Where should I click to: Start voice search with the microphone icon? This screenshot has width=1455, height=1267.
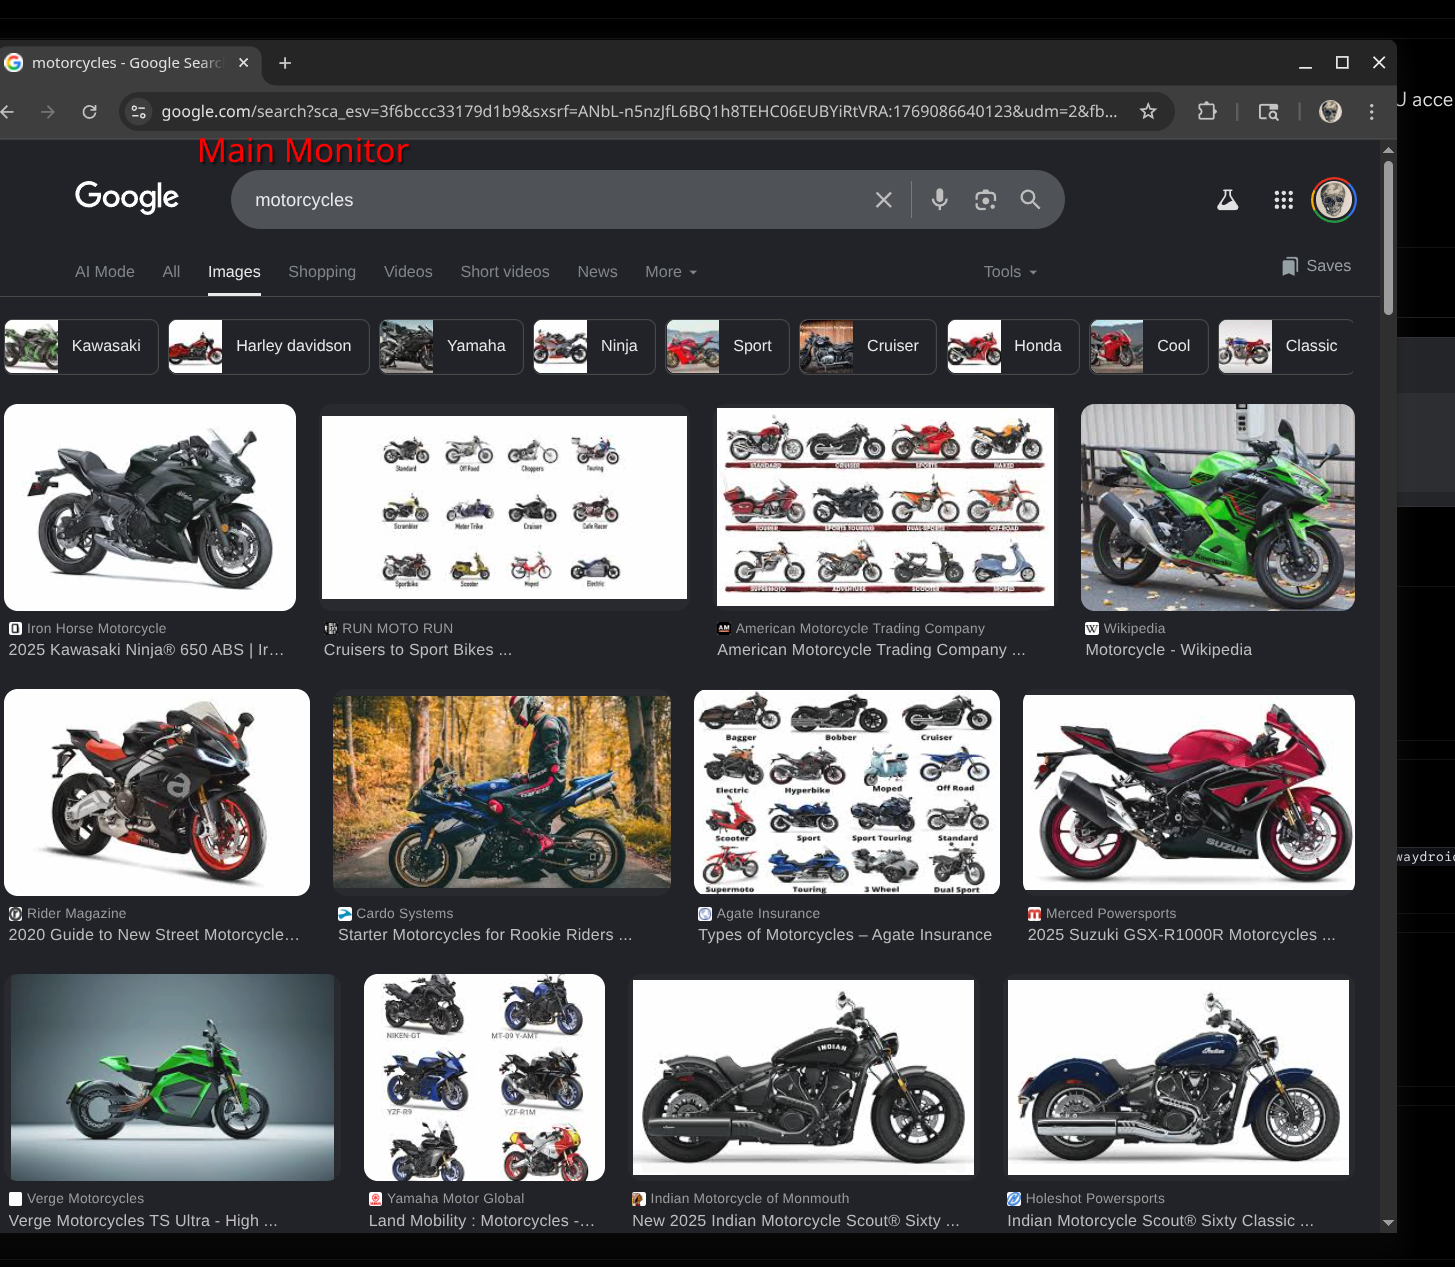pyautogui.click(x=939, y=200)
